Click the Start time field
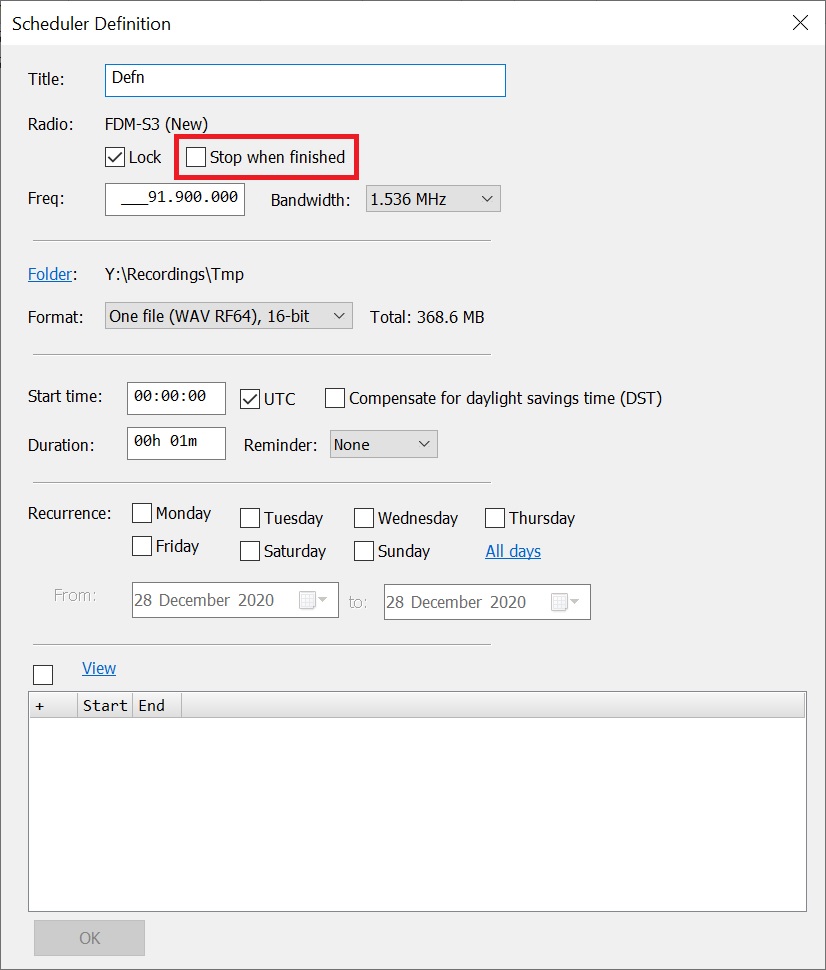 pyautogui.click(x=176, y=397)
